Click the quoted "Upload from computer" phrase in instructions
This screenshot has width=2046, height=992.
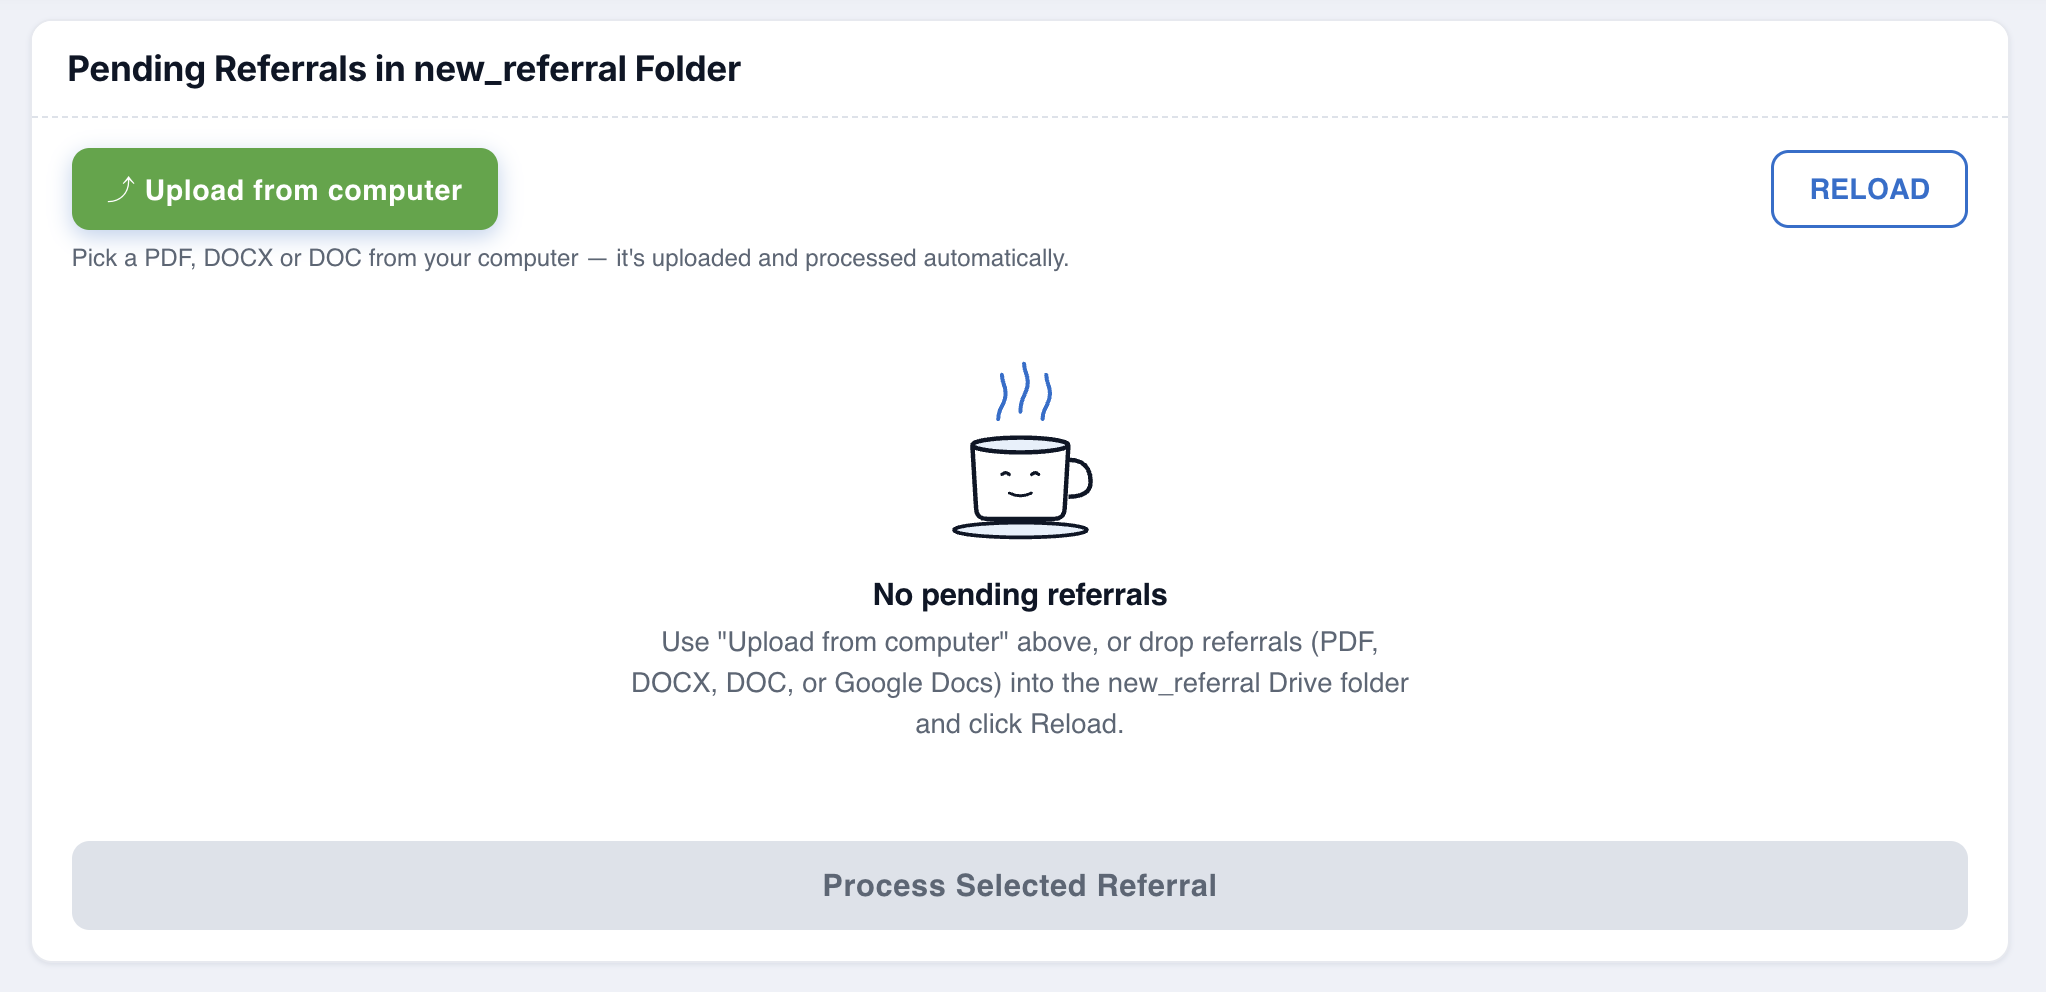(862, 642)
